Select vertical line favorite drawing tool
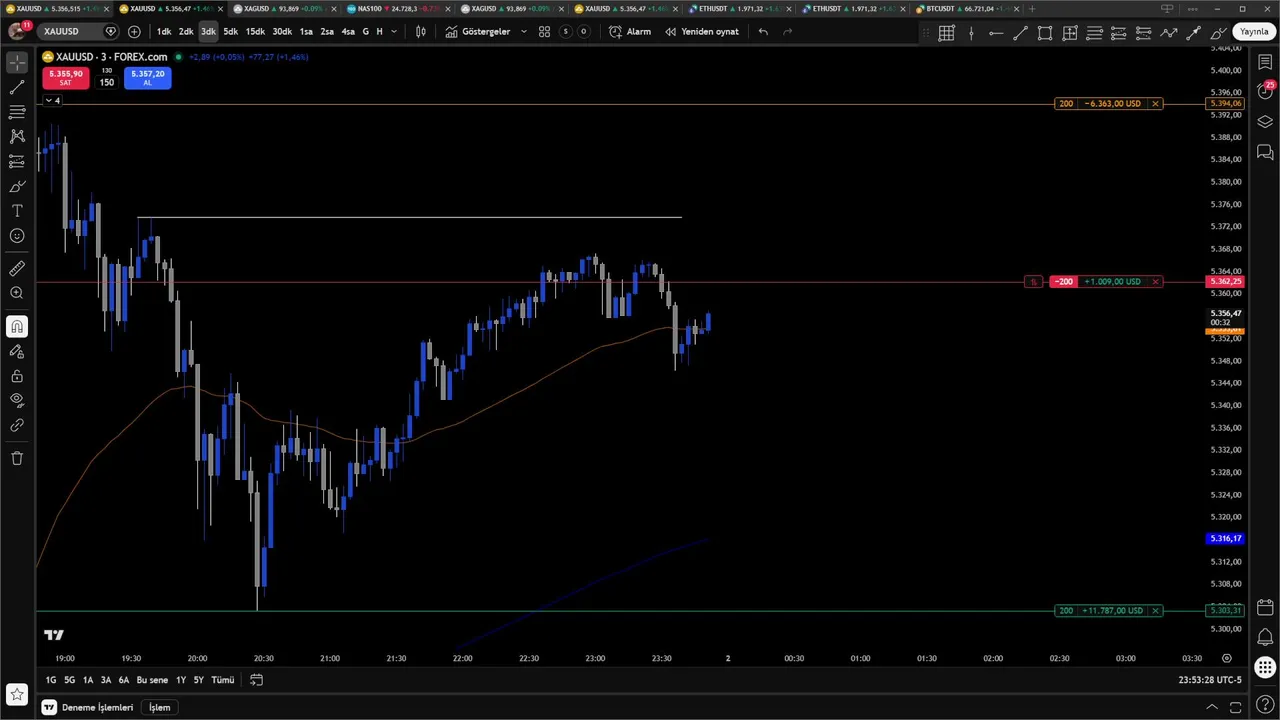The width and height of the screenshot is (1280, 720). (971, 33)
